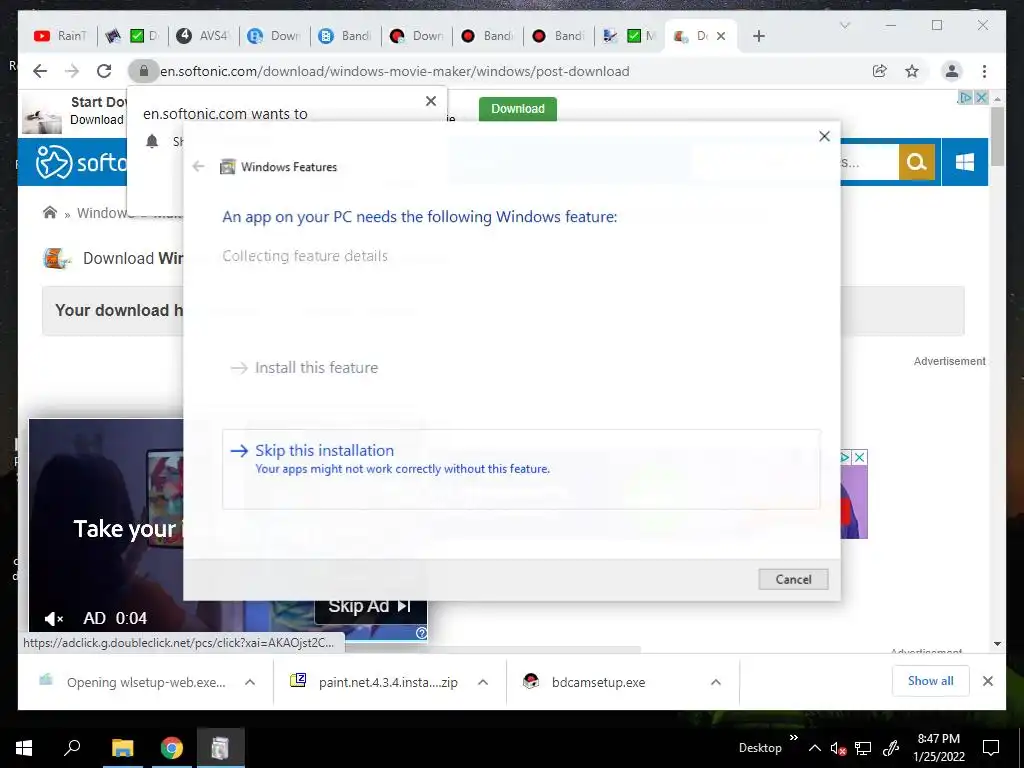Open the notification action center
The image size is (1024, 768).
click(x=991, y=748)
